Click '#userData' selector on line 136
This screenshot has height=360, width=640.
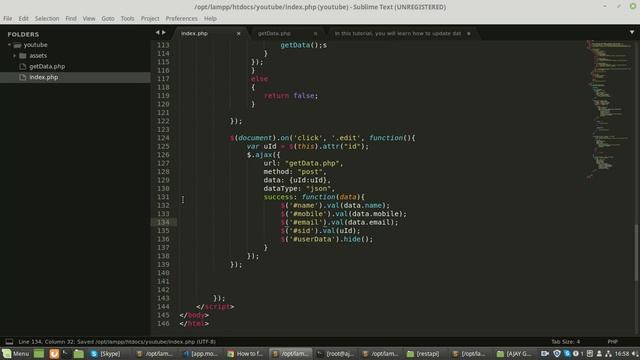(x=312, y=239)
